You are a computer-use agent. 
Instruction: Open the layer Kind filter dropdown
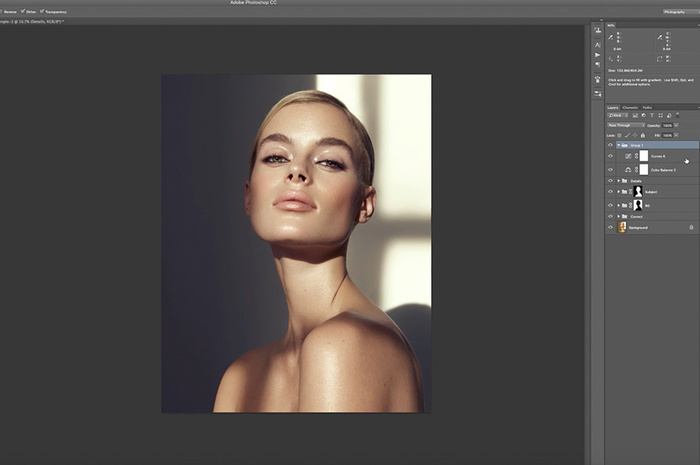click(618, 116)
